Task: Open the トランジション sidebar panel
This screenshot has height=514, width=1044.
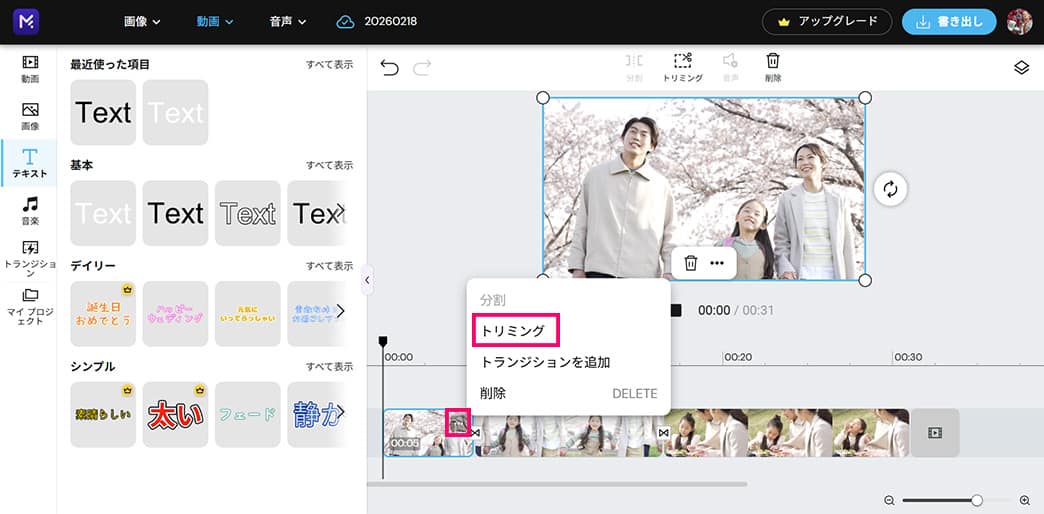Action: [x=30, y=258]
